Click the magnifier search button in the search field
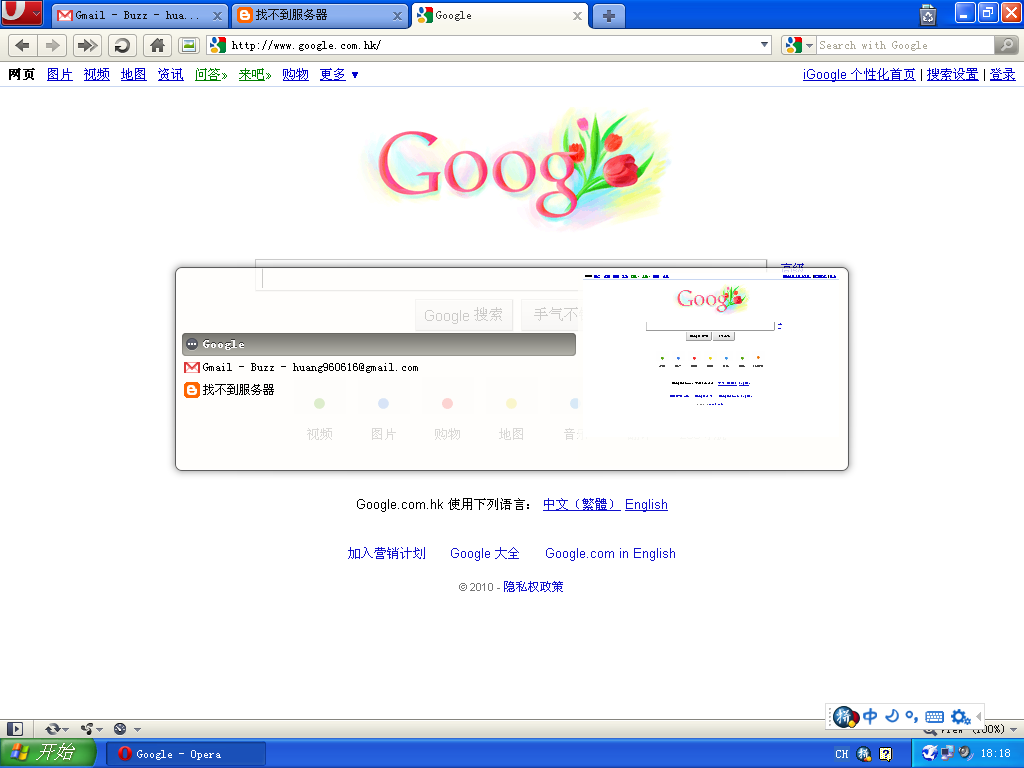This screenshot has width=1024, height=768. [x=1006, y=45]
